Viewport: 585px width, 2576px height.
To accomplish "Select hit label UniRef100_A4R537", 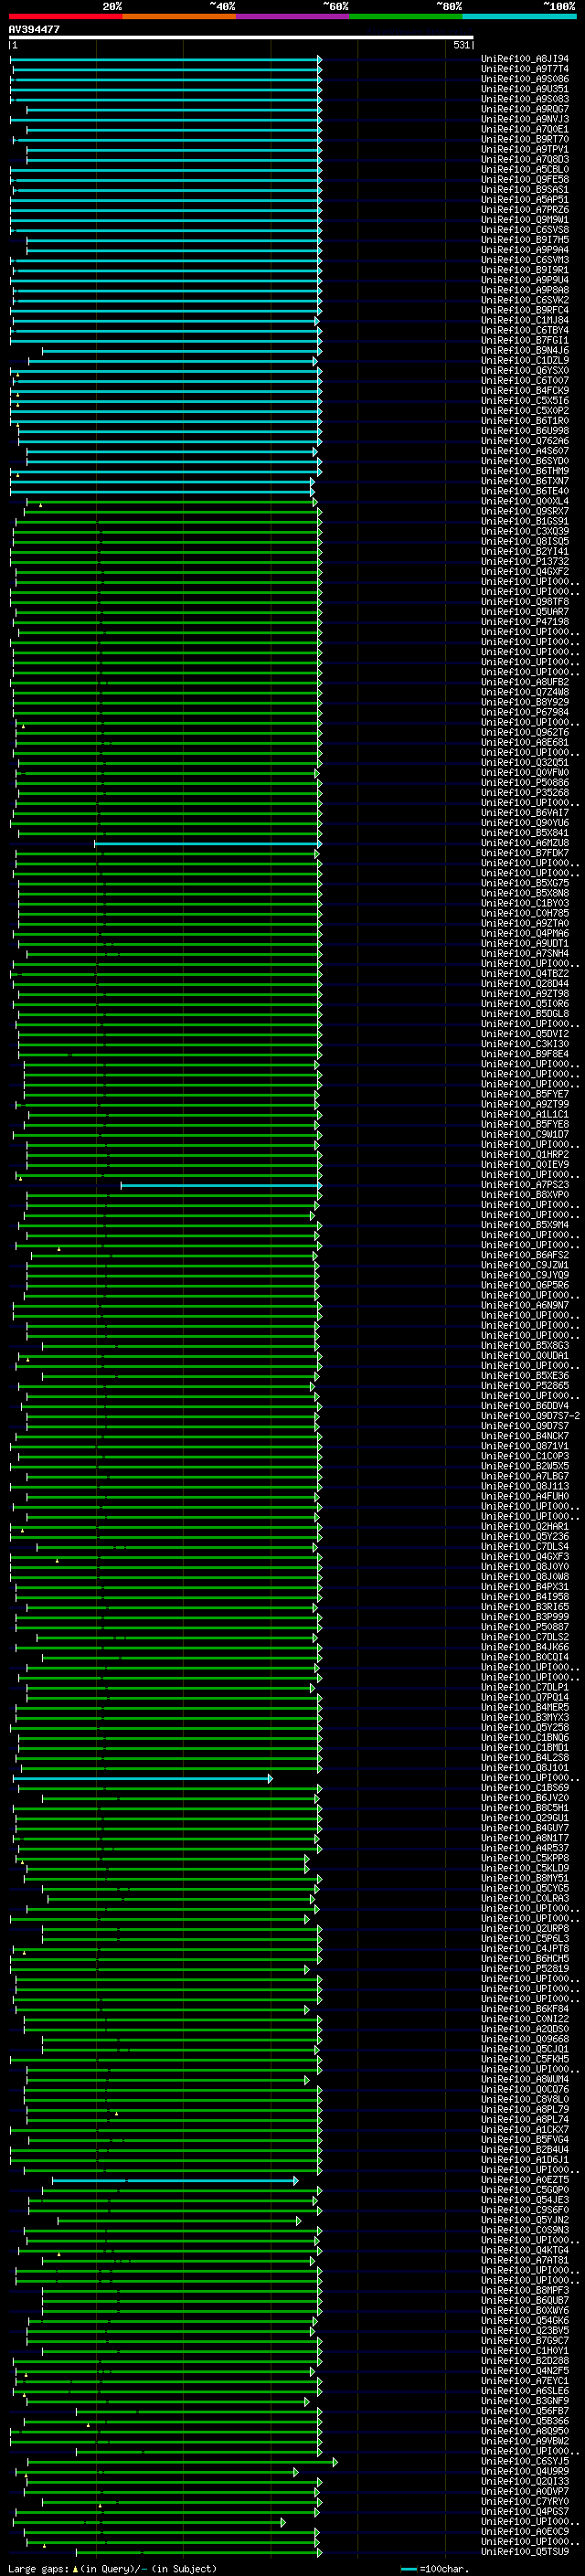I will (525, 1848).
